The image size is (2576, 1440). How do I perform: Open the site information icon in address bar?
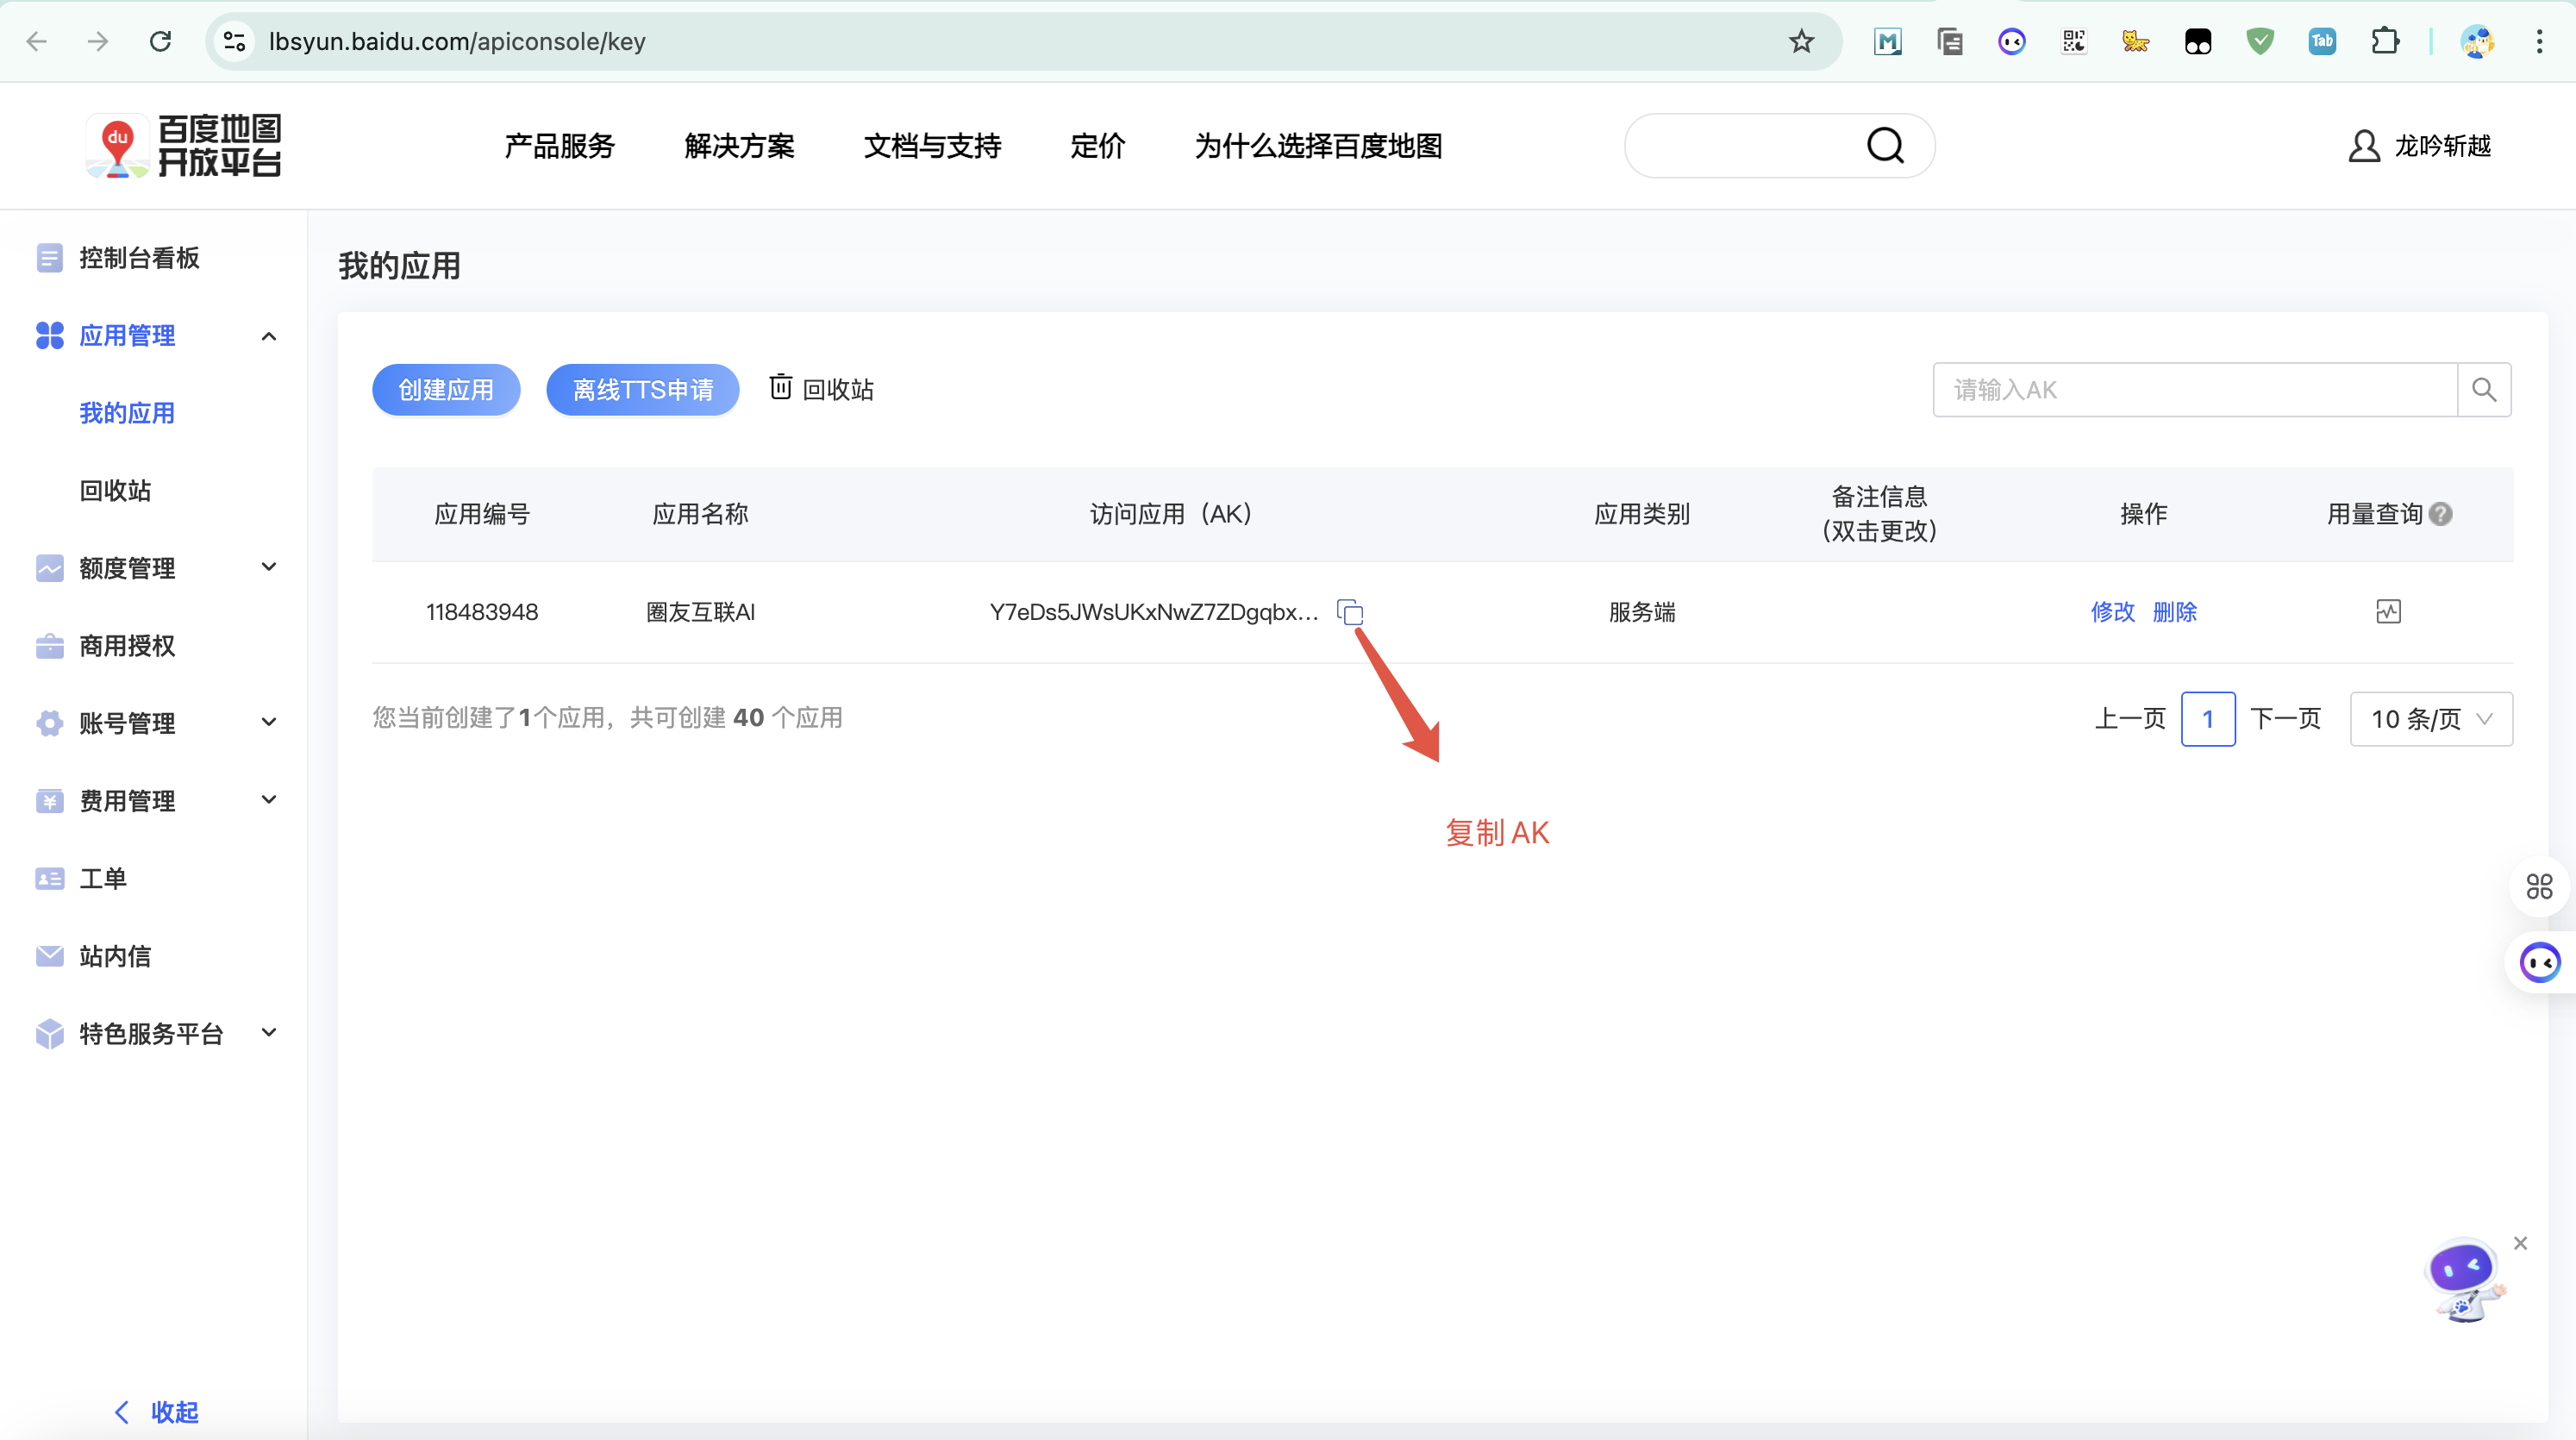pos(234,41)
